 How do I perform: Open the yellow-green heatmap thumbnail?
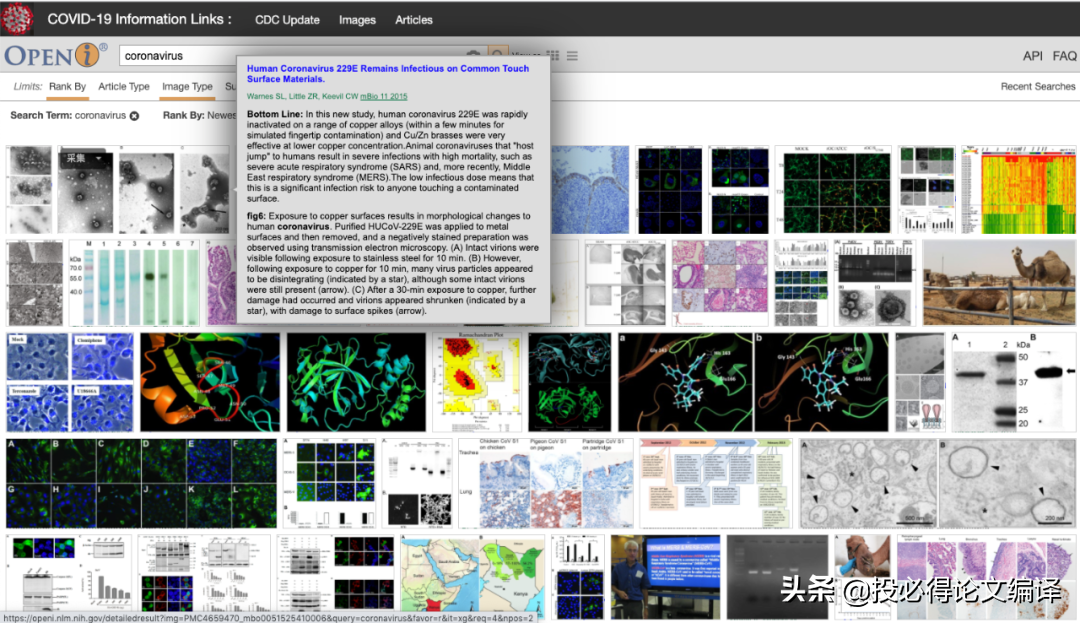point(1018,189)
